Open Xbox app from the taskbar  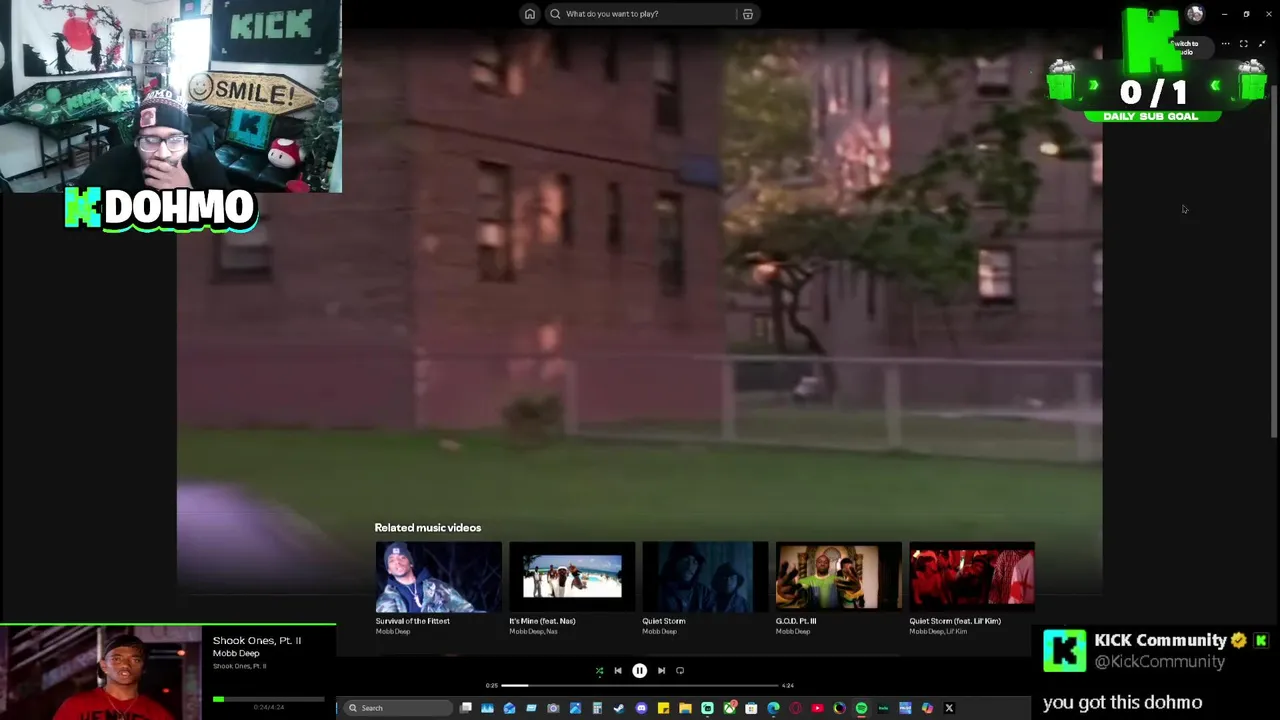point(730,708)
